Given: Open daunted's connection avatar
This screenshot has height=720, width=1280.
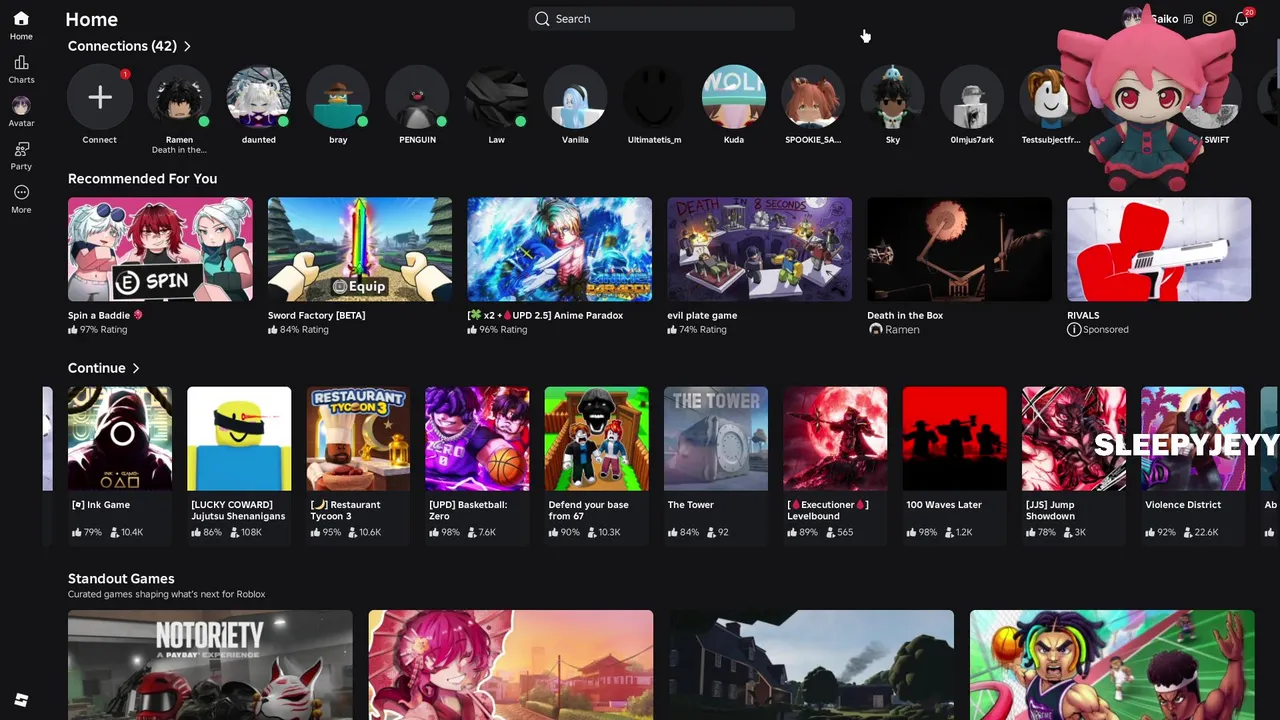Looking at the screenshot, I should coord(259,97).
